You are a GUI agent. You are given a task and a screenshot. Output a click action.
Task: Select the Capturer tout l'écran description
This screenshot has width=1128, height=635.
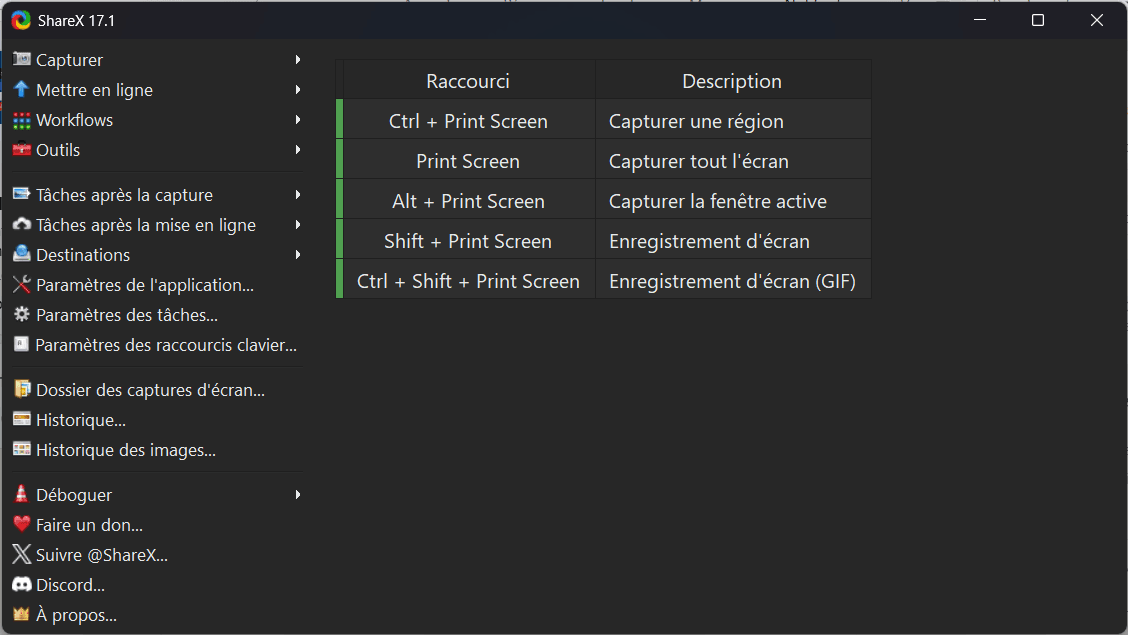click(x=733, y=161)
